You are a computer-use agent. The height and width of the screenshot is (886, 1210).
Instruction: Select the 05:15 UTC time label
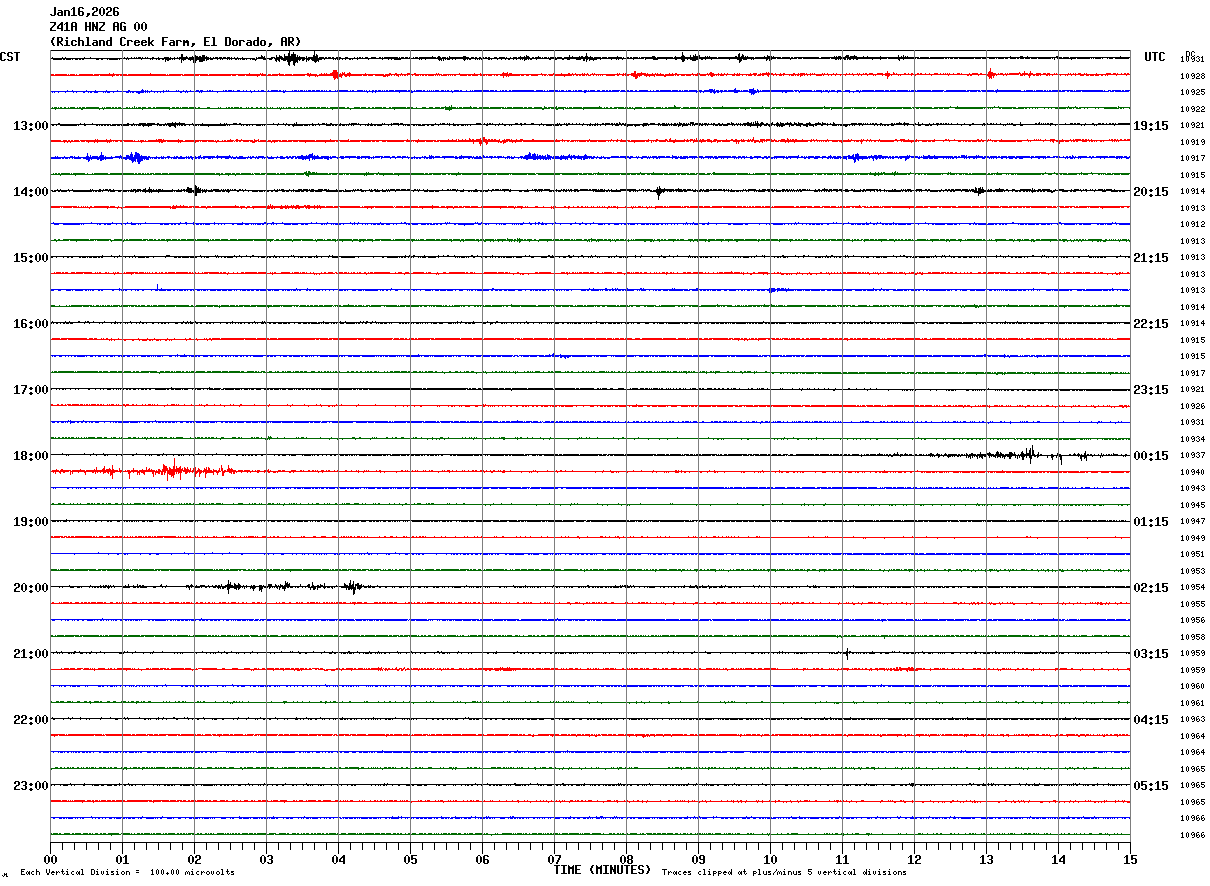pos(1151,786)
